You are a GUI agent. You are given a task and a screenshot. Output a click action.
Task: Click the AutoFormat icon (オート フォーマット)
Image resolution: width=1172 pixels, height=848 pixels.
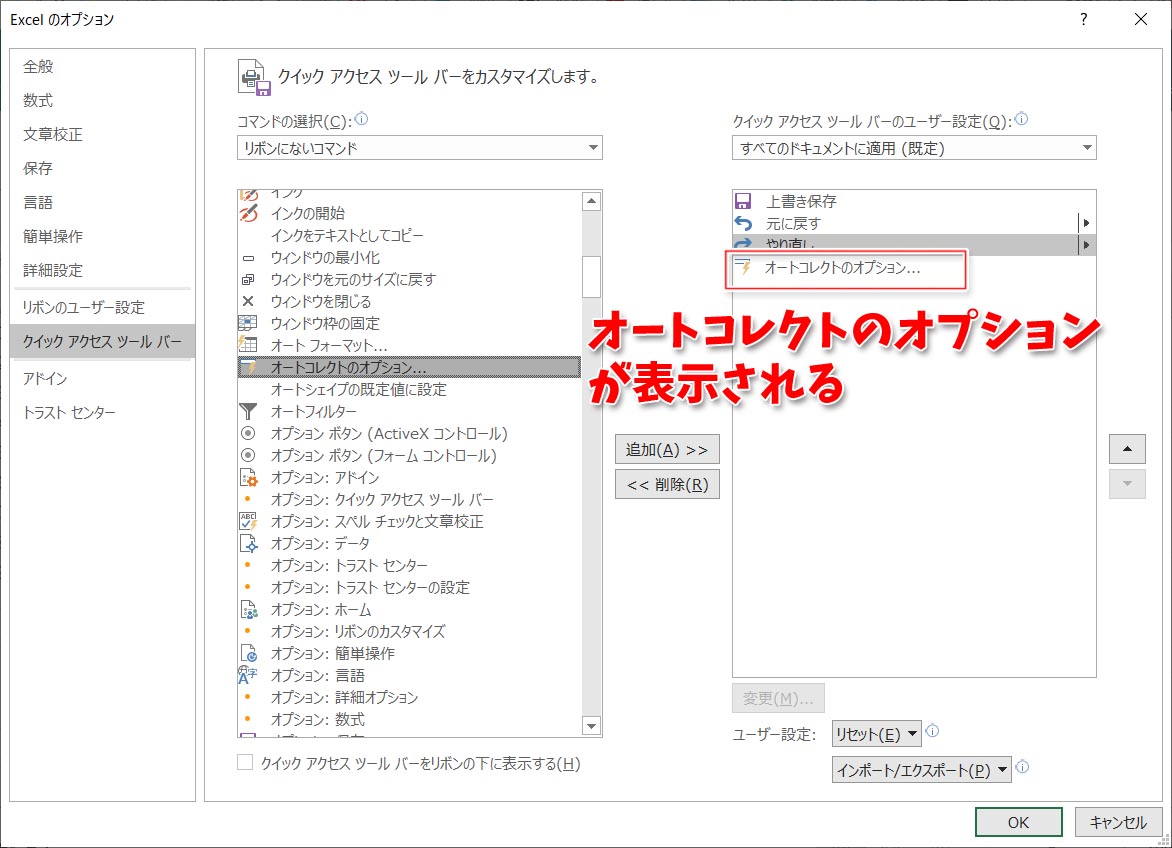pyautogui.click(x=247, y=344)
